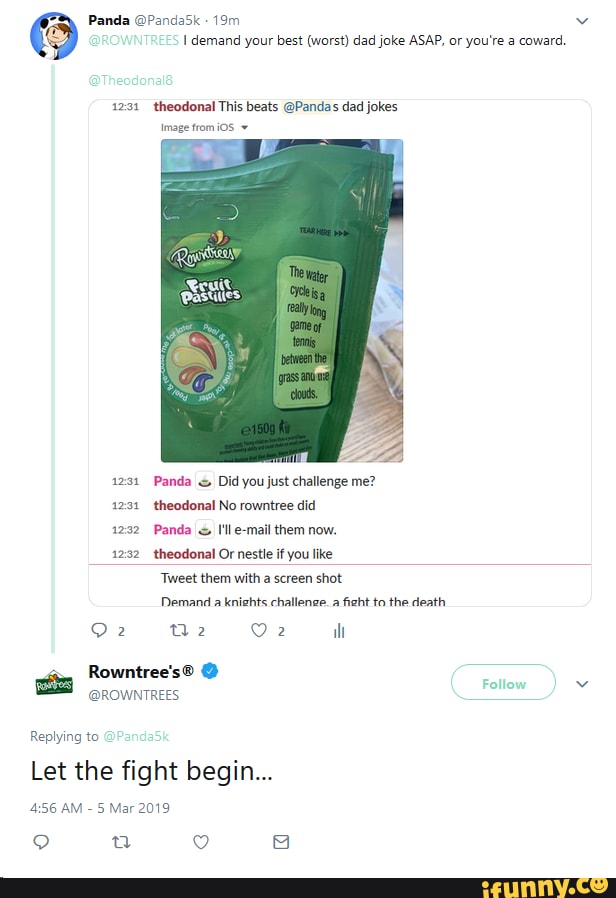Image resolution: width=616 pixels, height=898 pixels.
Task: Open Panda's profile avatar
Action: click(52, 36)
